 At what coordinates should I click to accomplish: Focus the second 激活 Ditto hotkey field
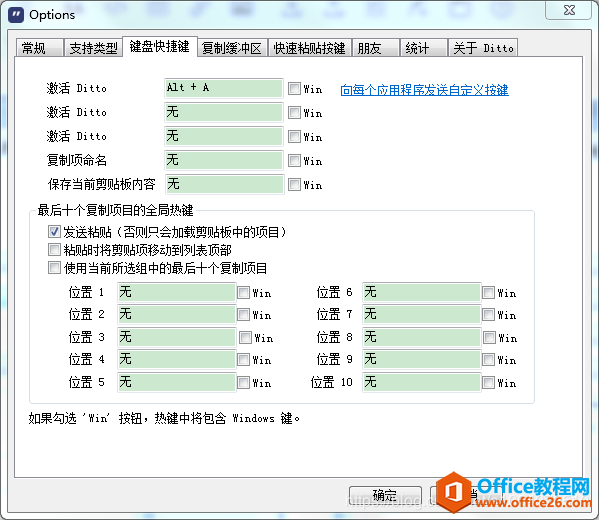point(224,112)
